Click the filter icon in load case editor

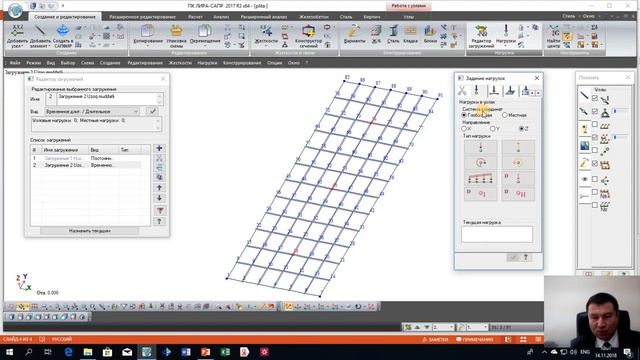160,211
